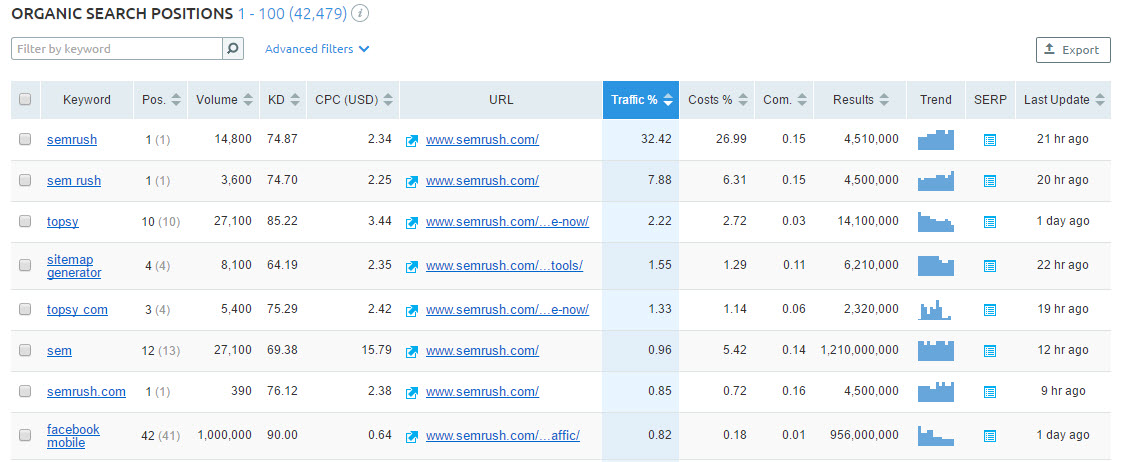
Task: Check the box for semrush.com row
Action: click(x=25, y=391)
